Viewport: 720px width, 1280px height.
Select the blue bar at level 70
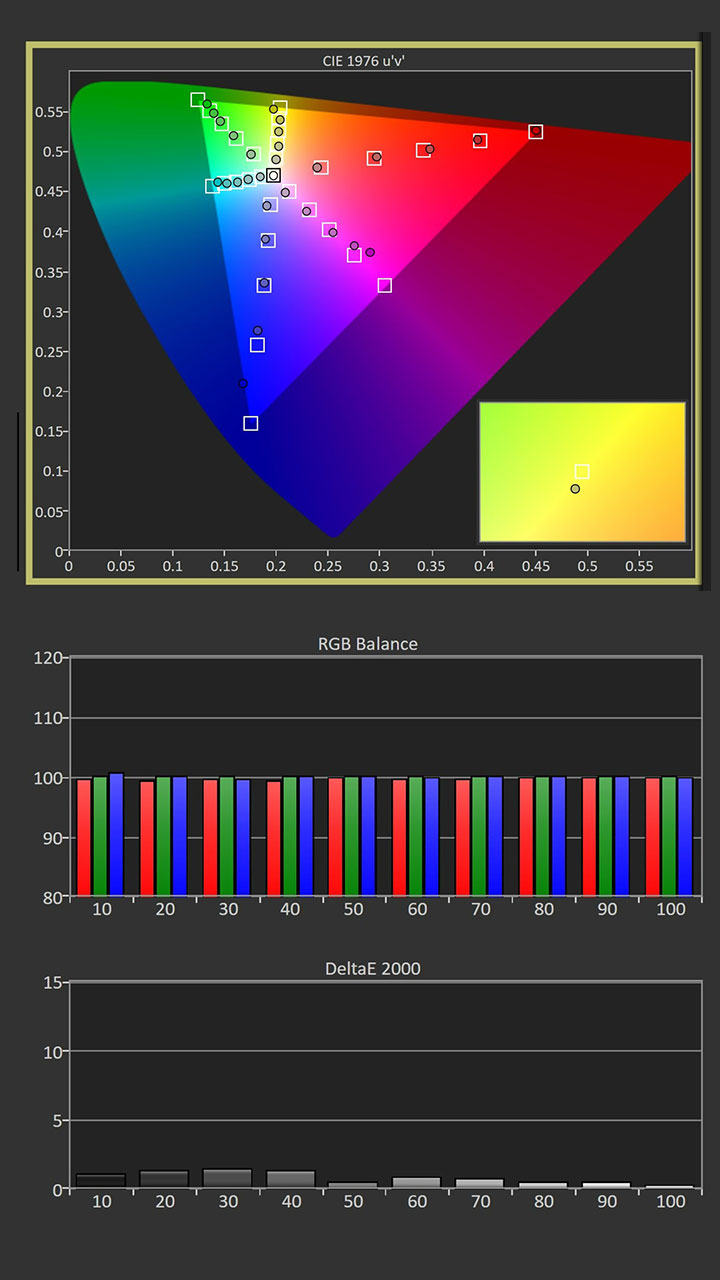(494, 836)
